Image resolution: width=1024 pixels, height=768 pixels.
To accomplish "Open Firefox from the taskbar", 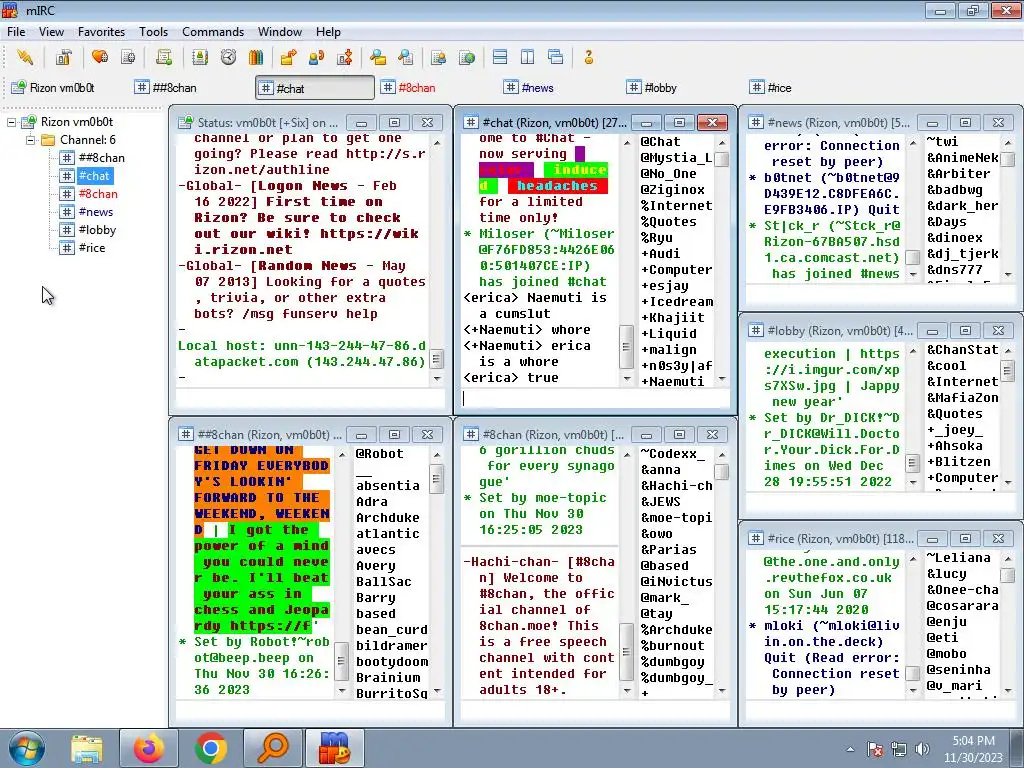I will [x=149, y=748].
